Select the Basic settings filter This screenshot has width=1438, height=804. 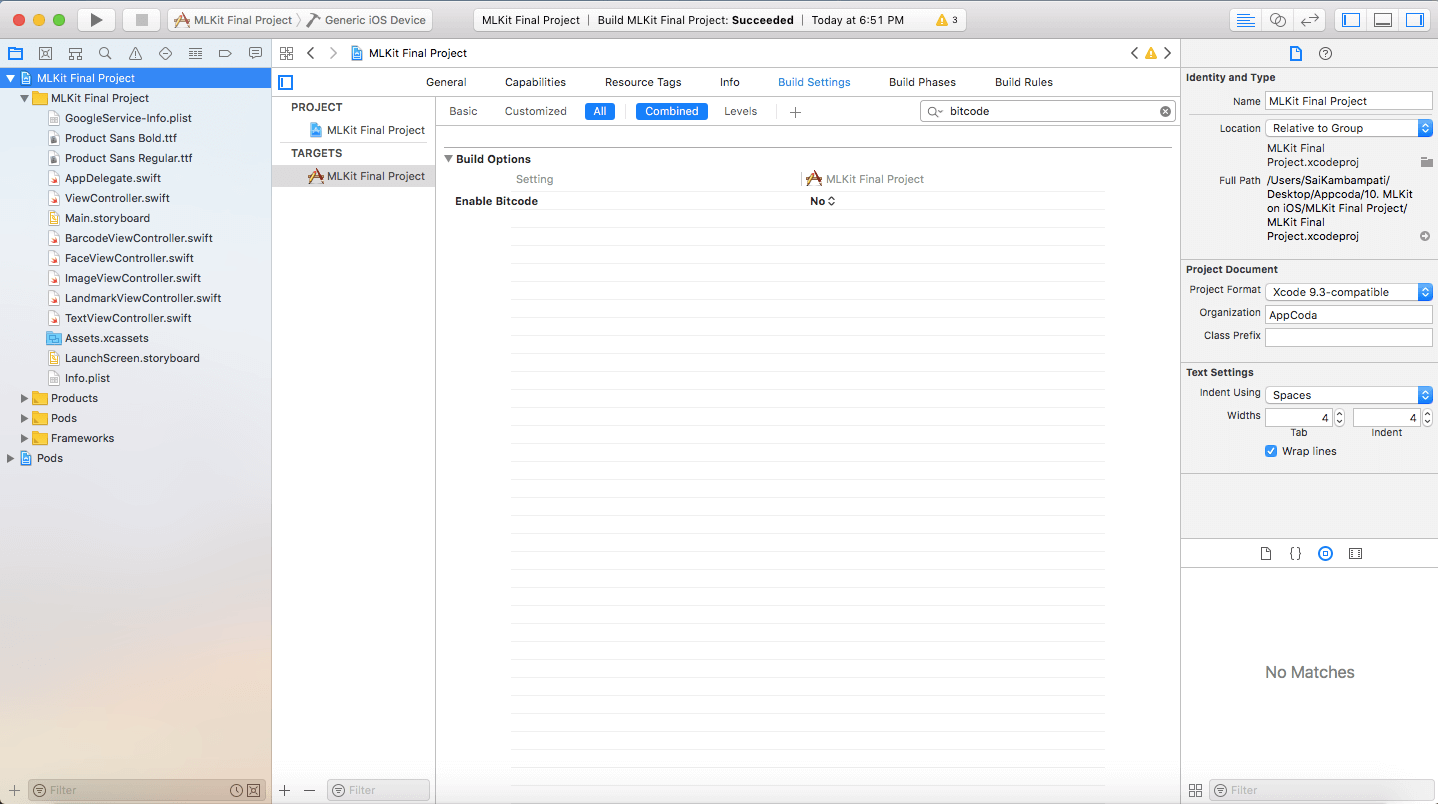463,111
